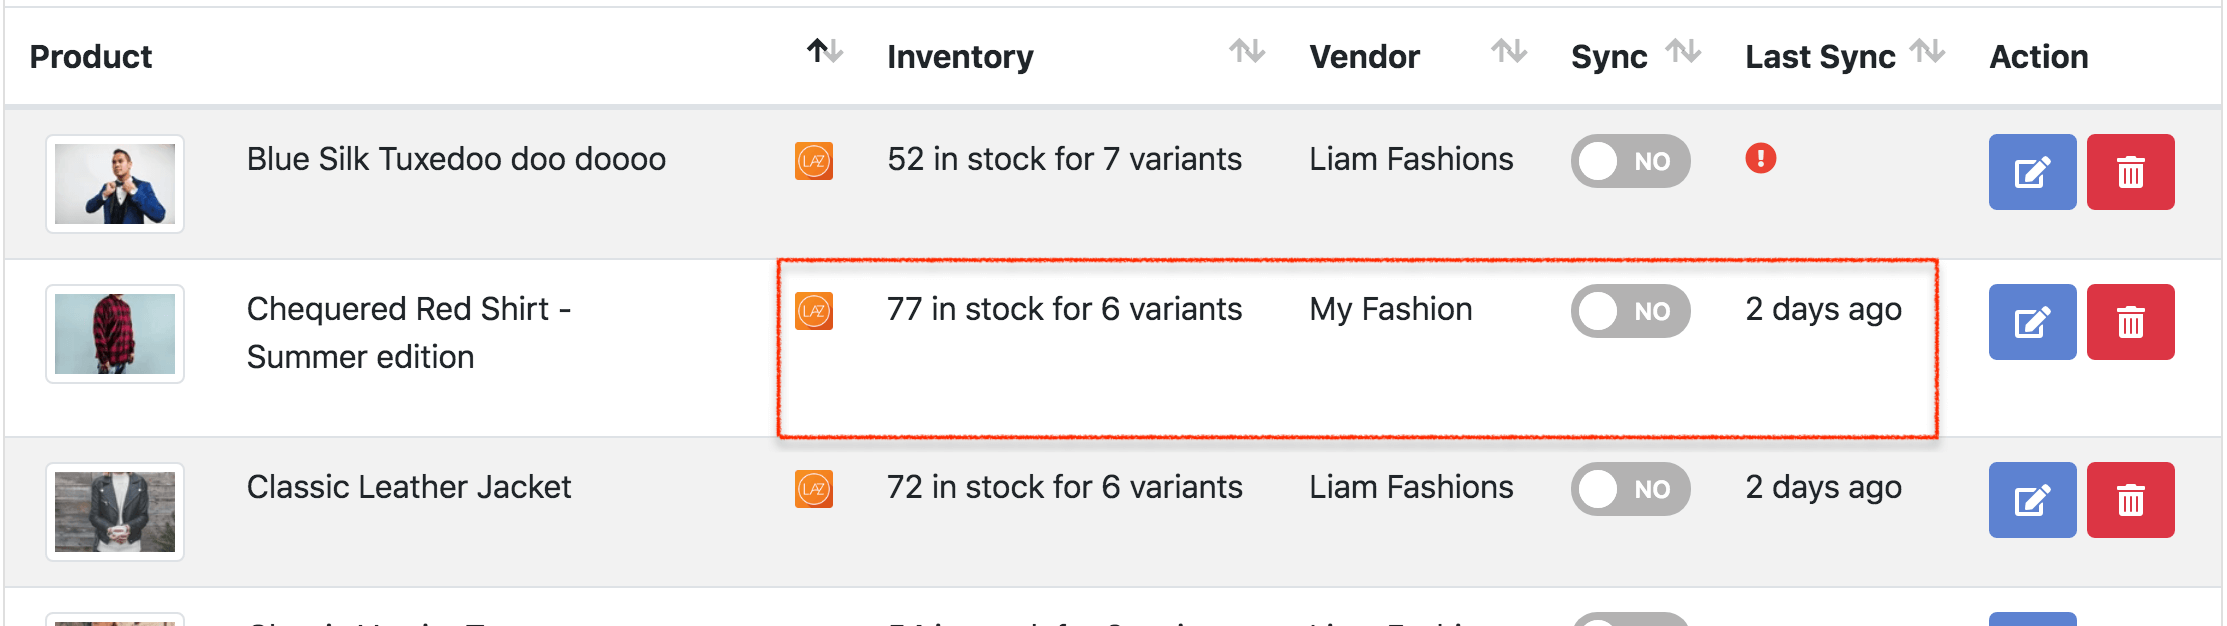2227x626 pixels.
Task: Click the Blue Silk Tuxedo thumbnail image
Action: 115,184
